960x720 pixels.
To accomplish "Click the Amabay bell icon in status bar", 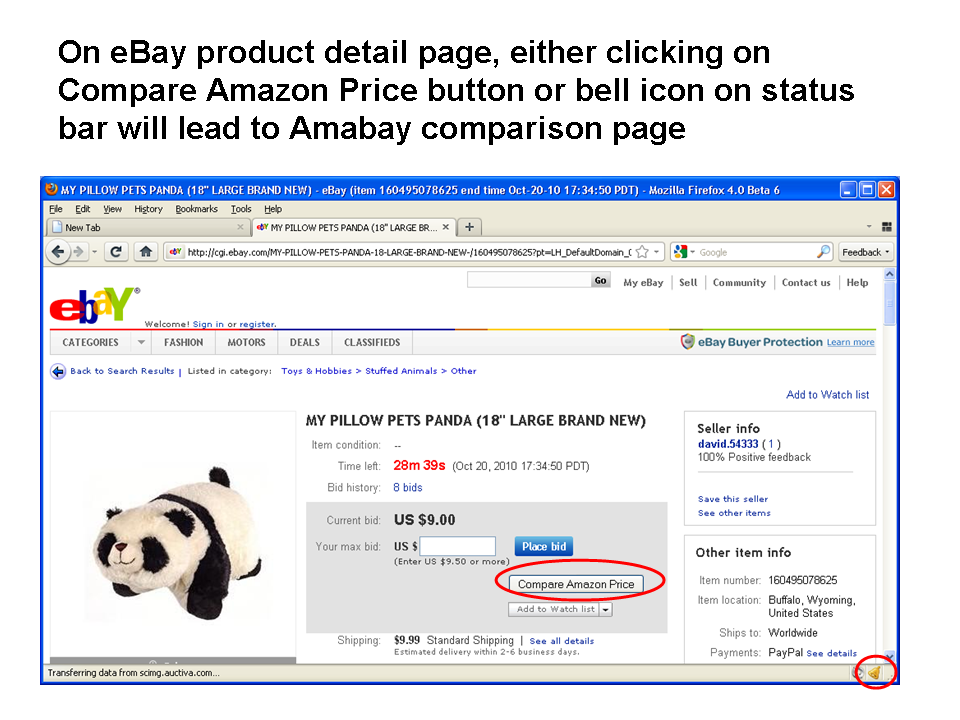I will point(874,673).
